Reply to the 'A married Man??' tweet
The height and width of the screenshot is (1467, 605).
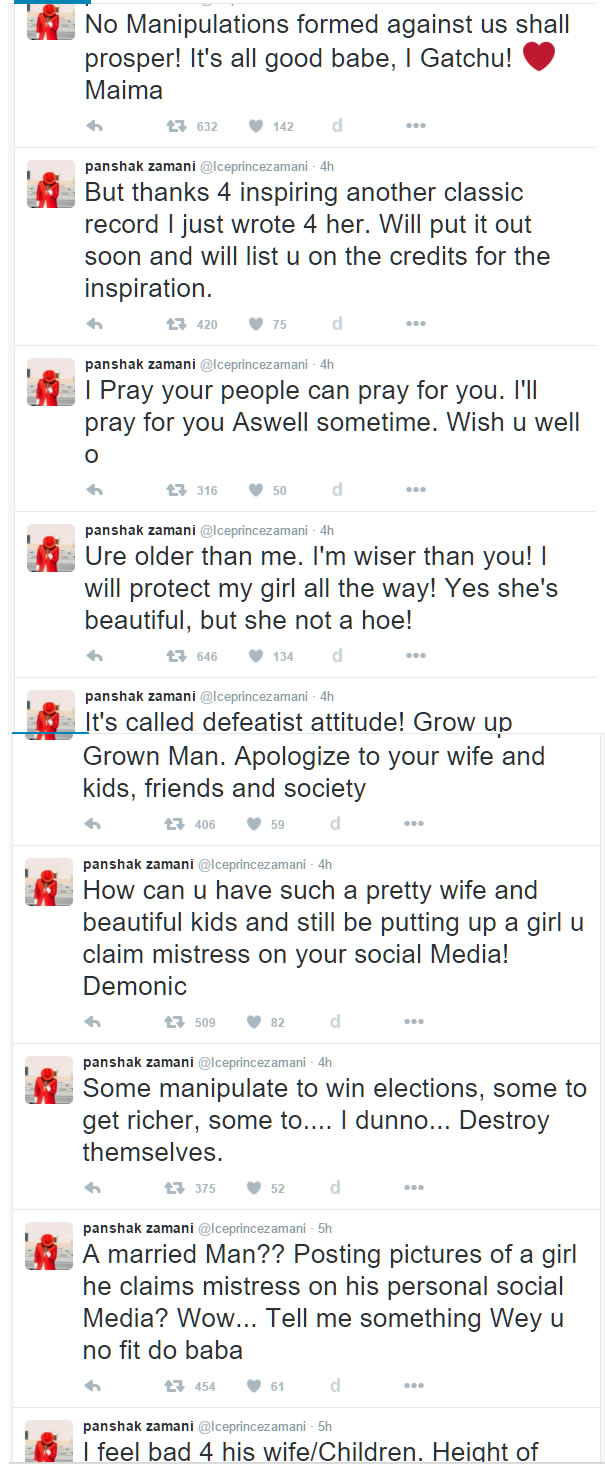tap(93, 1386)
